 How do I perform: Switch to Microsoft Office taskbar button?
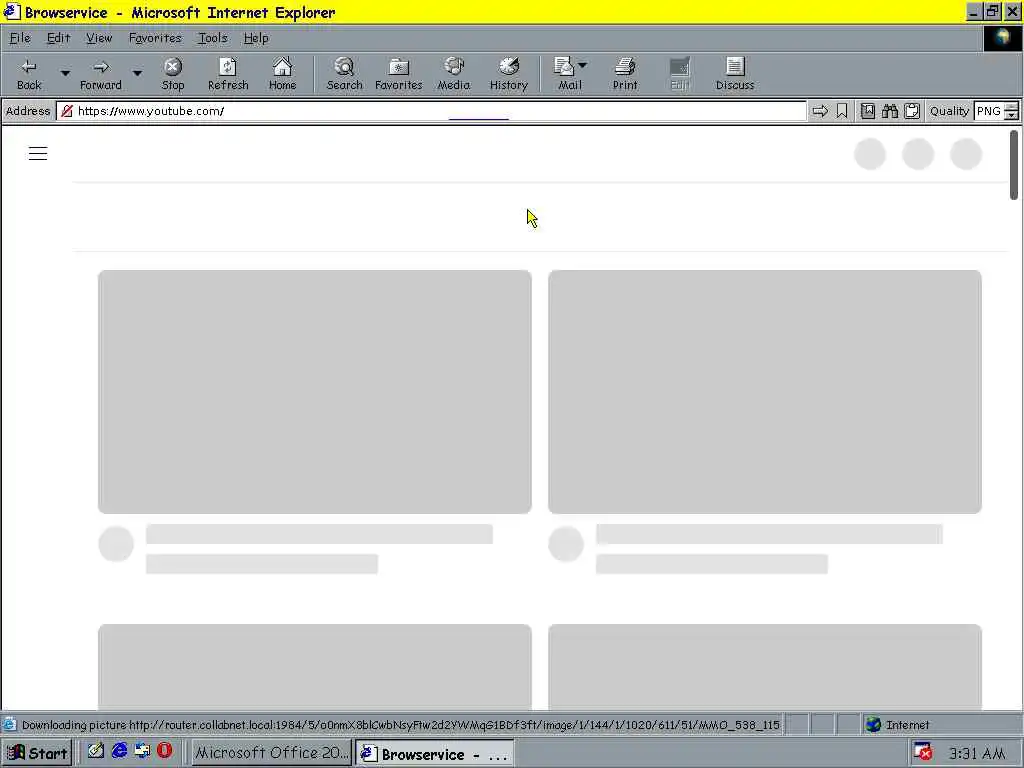click(271, 753)
